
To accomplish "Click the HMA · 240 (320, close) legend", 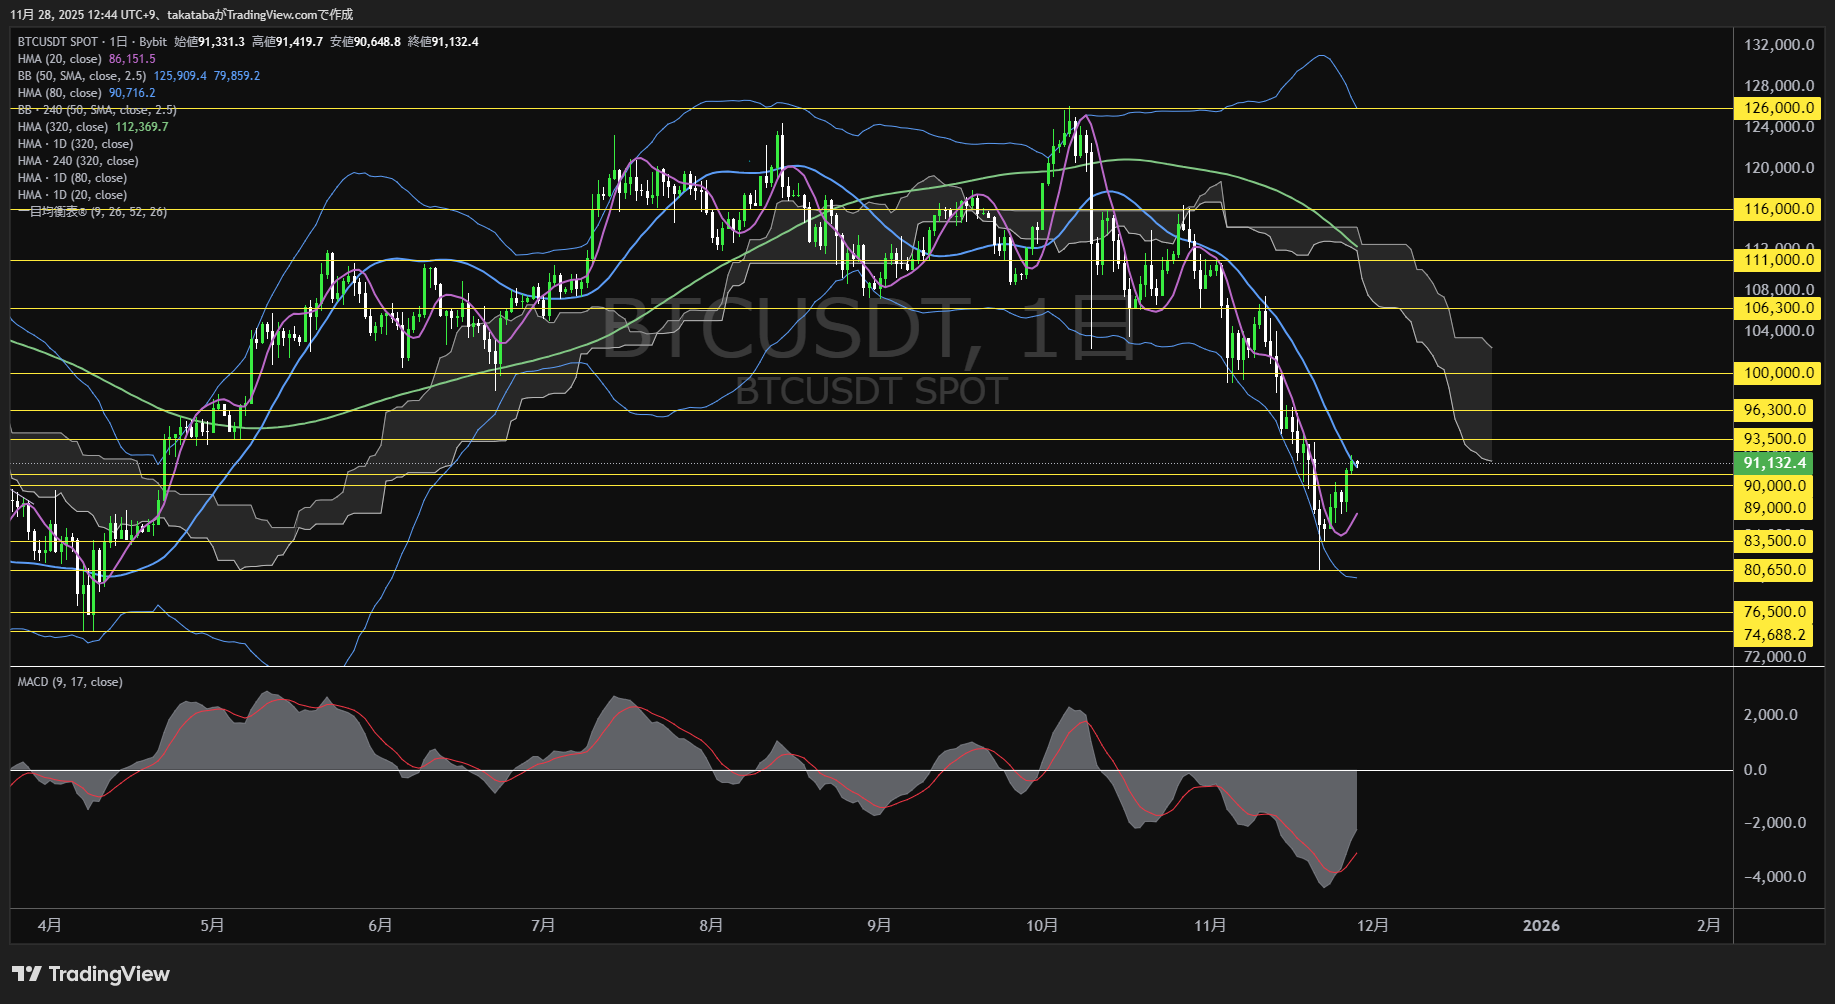I will 78,161.
